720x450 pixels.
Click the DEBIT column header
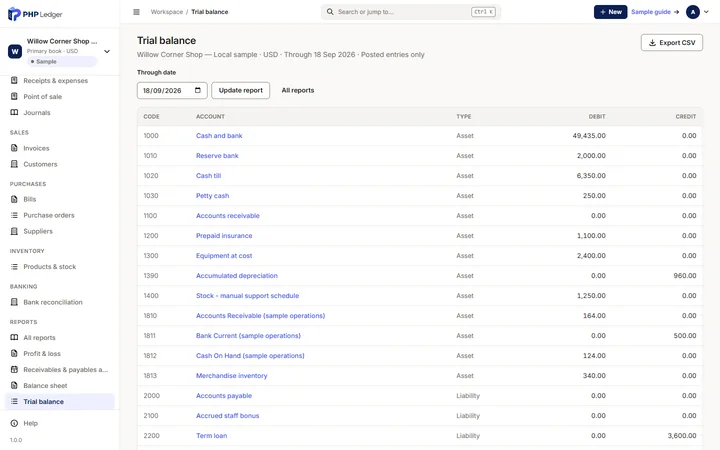coord(597,117)
